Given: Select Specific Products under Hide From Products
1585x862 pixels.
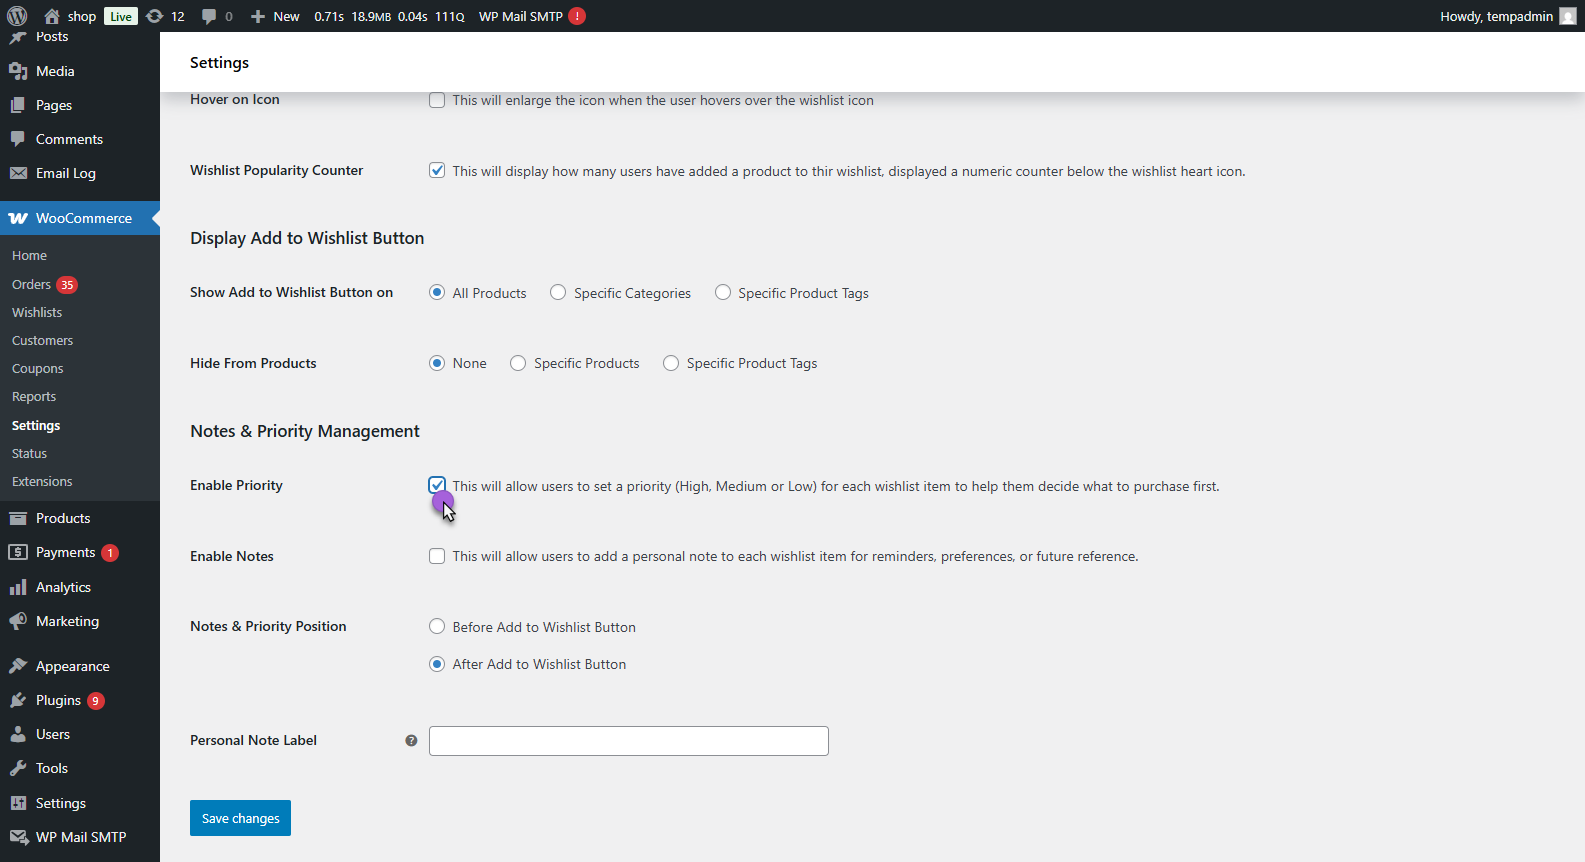Looking at the screenshot, I should coord(518,363).
